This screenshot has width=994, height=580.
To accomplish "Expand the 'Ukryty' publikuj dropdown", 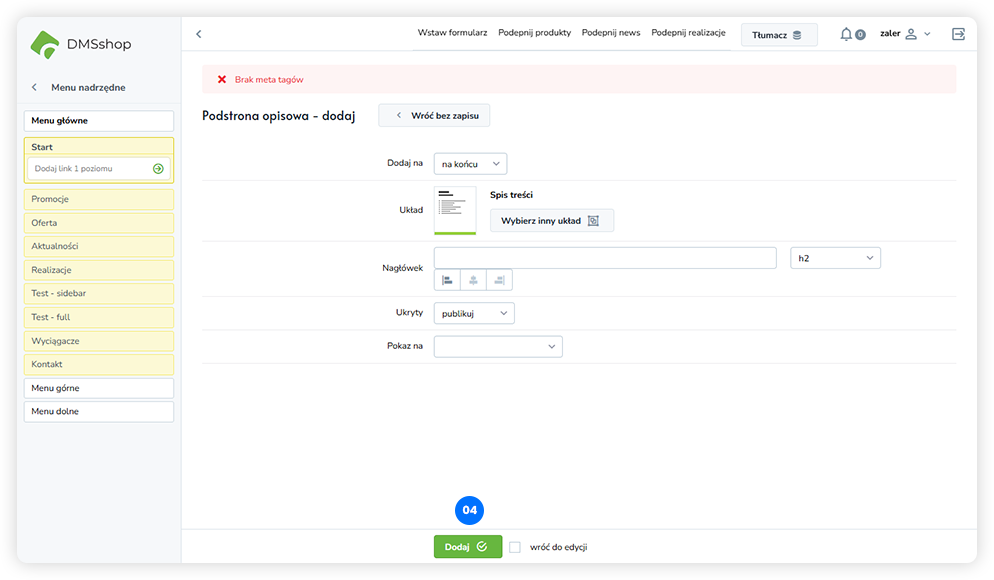I will pos(474,313).
